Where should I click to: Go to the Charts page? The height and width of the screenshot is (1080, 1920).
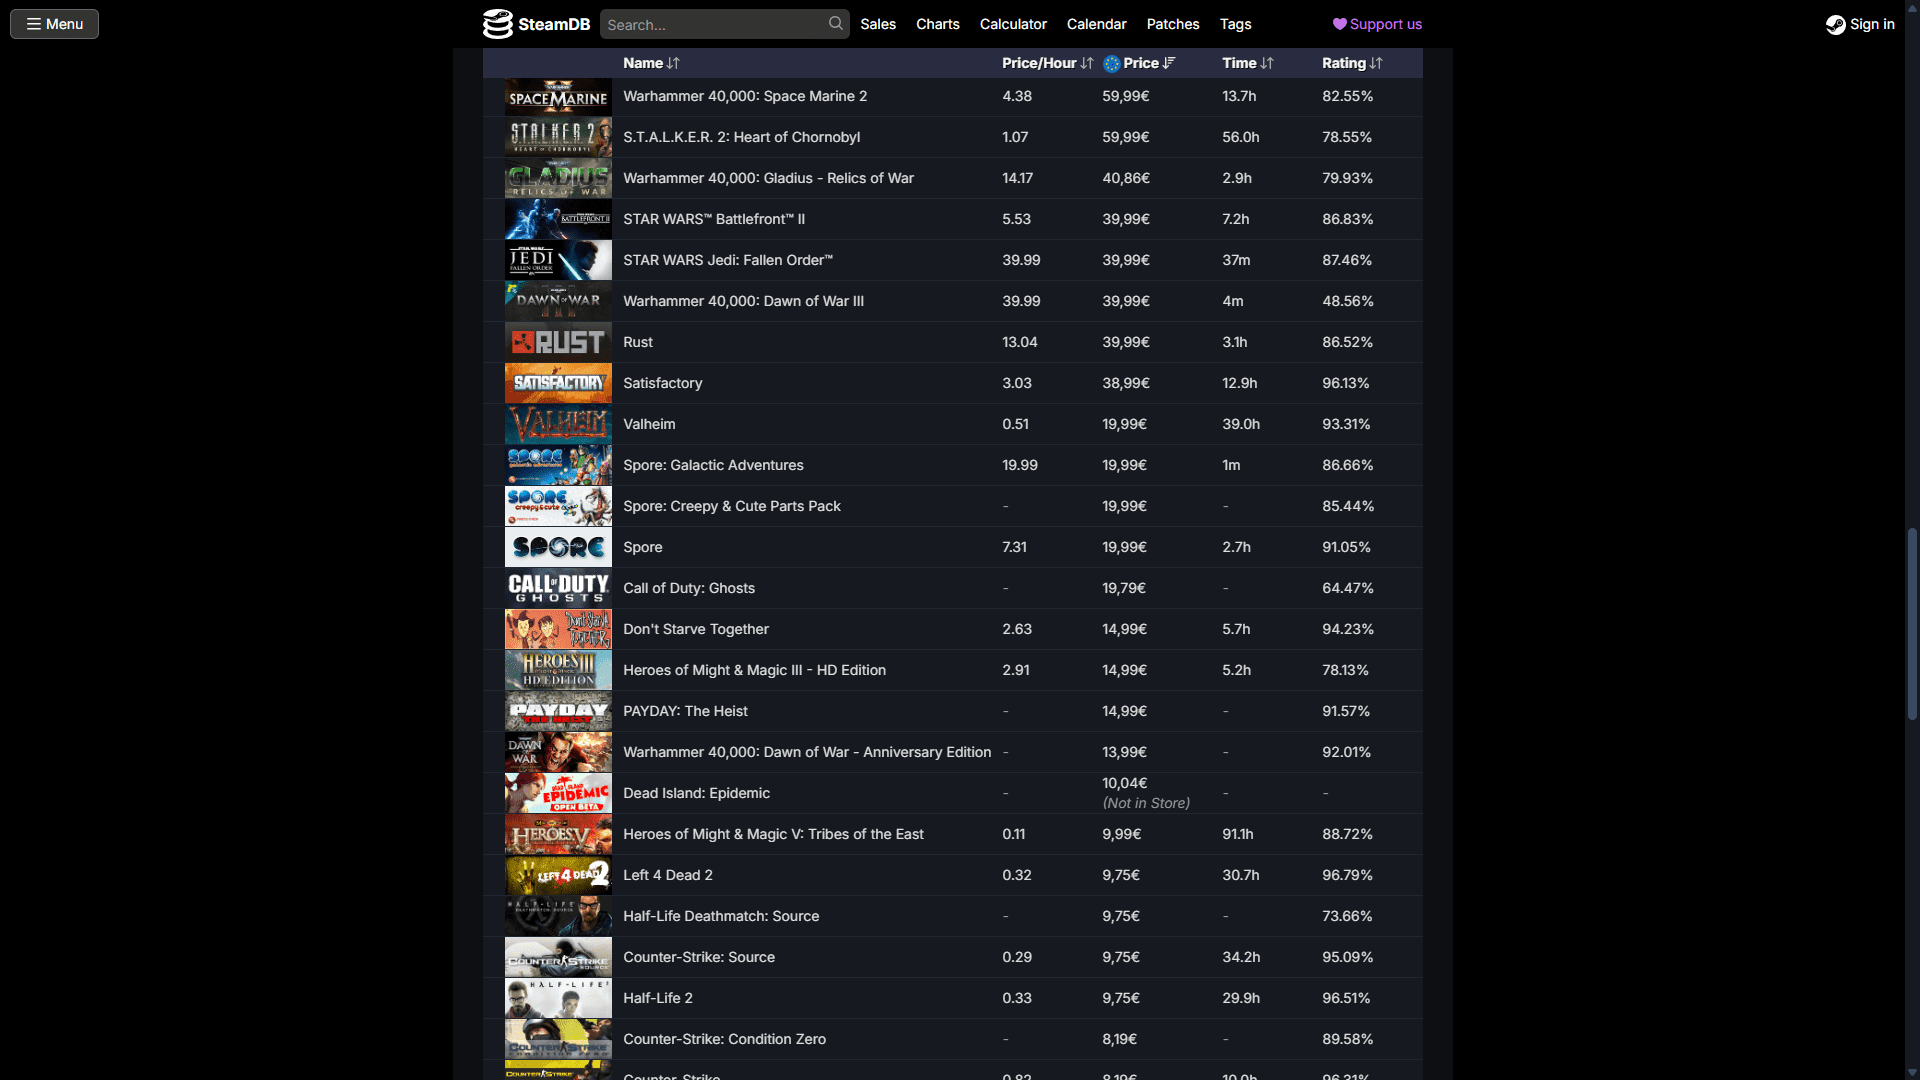[937, 24]
